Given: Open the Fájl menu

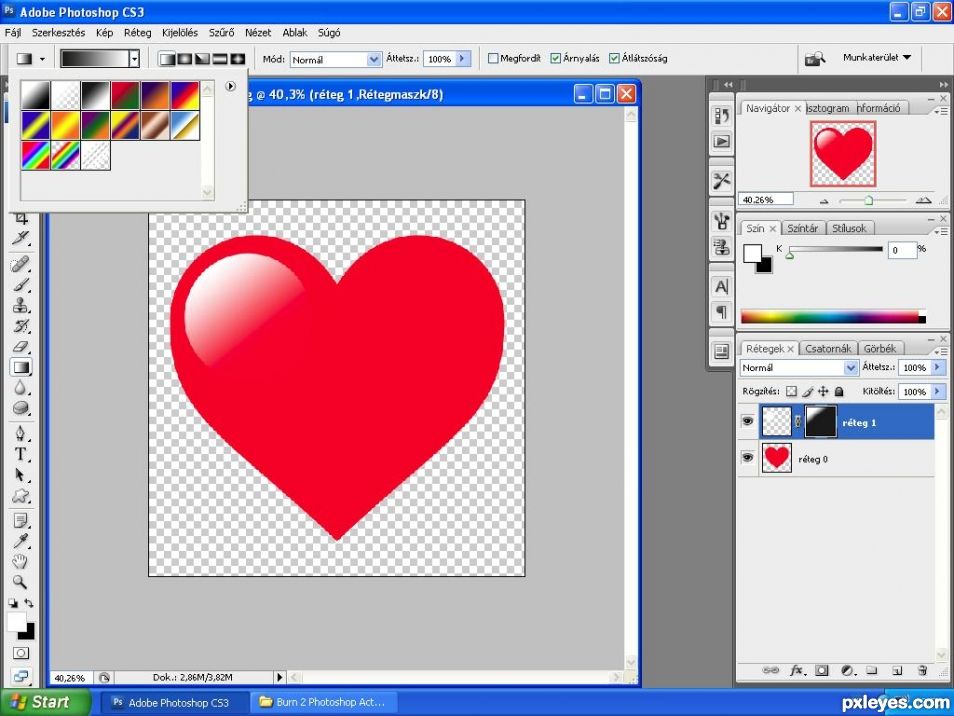Looking at the screenshot, I should [13, 33].
